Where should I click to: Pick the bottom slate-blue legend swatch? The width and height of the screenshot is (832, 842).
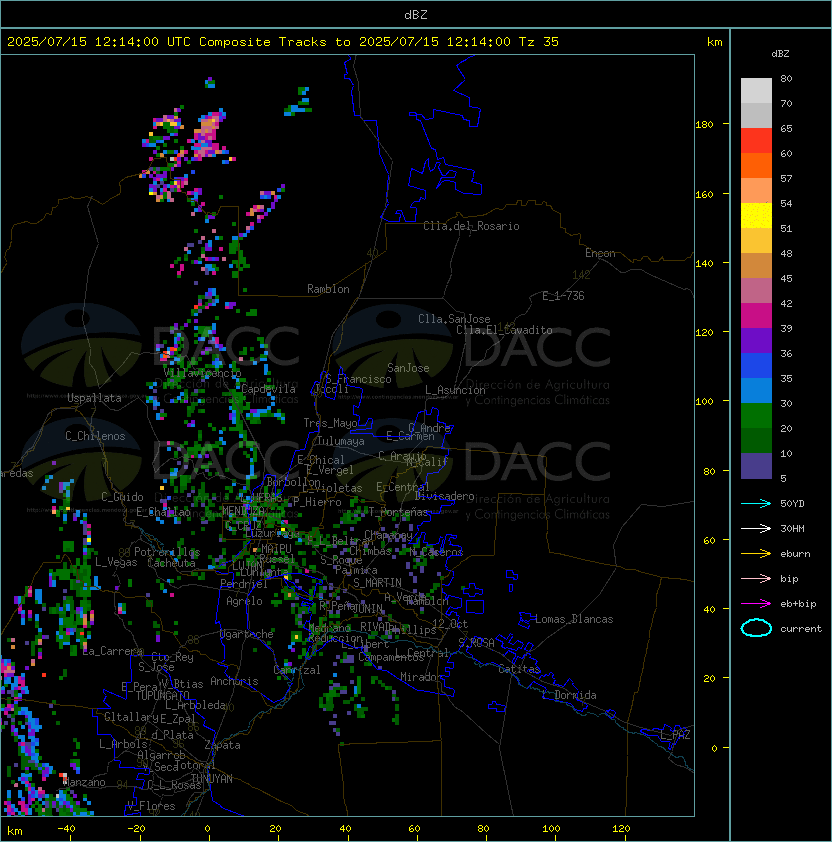coord(756,466)
